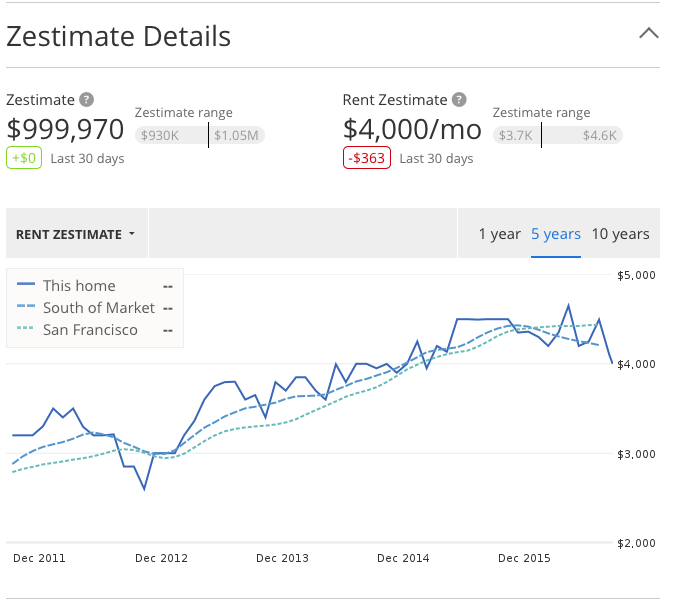
Task: Click Last 30 days under Rent Zestimate
Action: (437, 158)
